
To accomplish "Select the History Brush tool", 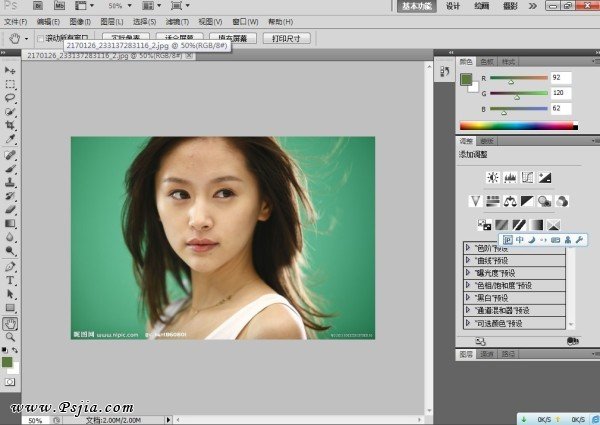I will coord(10,196).
